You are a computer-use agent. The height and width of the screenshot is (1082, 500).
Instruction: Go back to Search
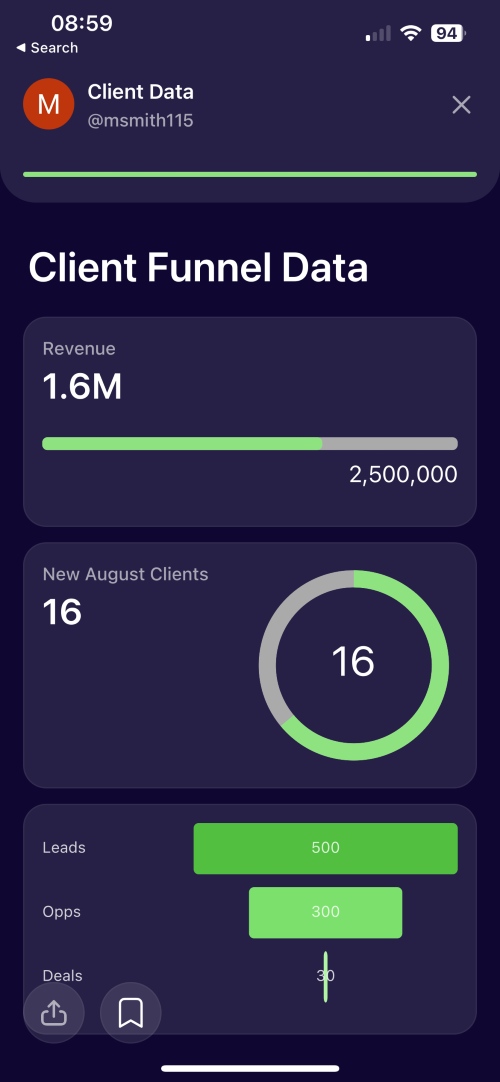click(x=47, y=48)
